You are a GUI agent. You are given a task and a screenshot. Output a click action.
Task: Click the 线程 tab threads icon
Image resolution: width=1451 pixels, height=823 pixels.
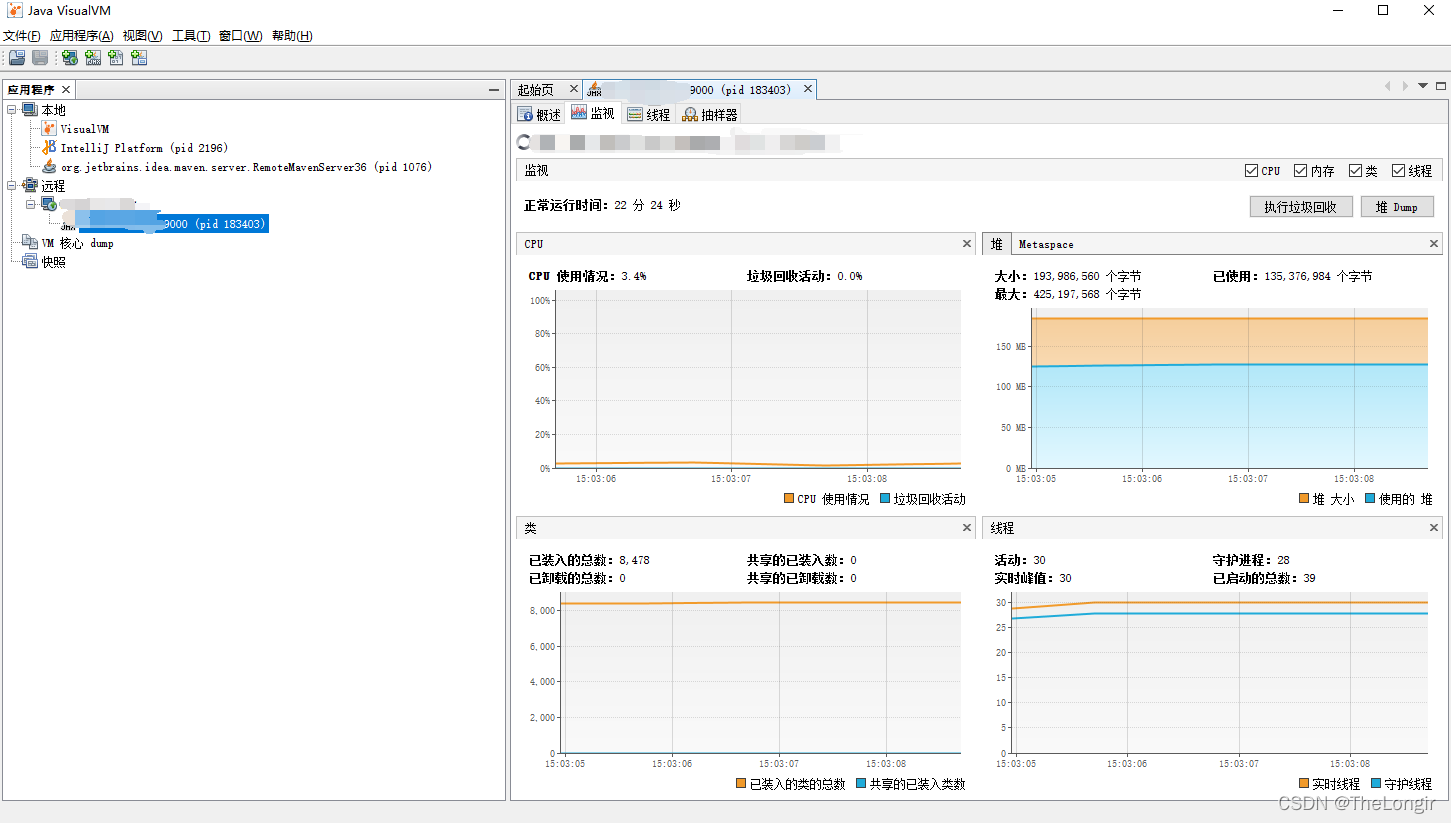click(x=634, y=115)
